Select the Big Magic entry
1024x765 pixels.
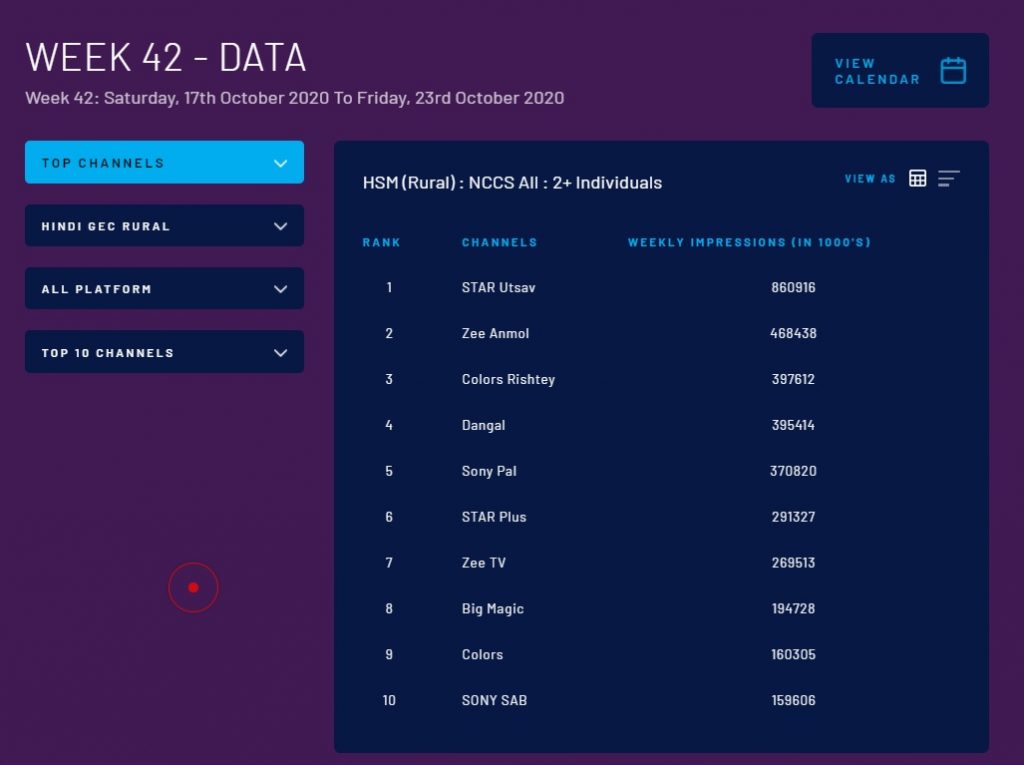tap(492, 609)
